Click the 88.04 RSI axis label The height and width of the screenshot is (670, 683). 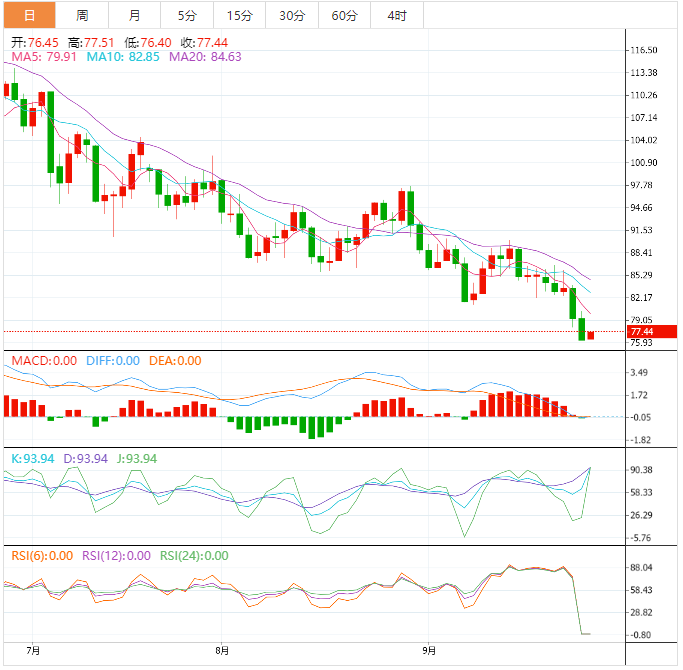click(641, 568)
